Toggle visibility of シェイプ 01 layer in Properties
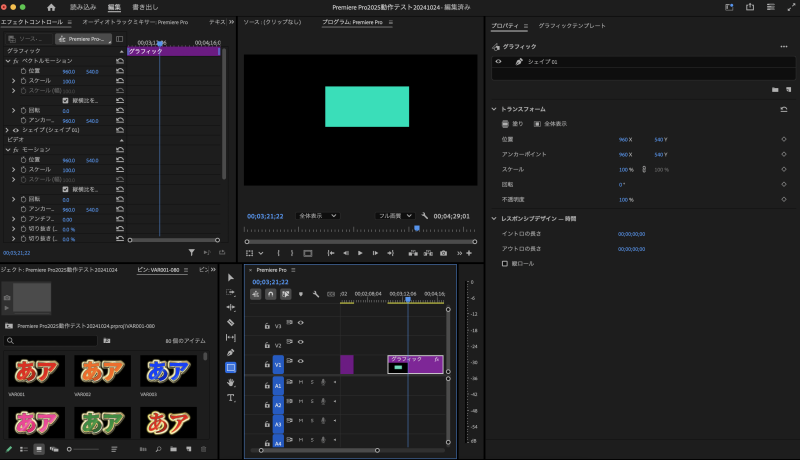800x460 pixels. pos(498,61)
